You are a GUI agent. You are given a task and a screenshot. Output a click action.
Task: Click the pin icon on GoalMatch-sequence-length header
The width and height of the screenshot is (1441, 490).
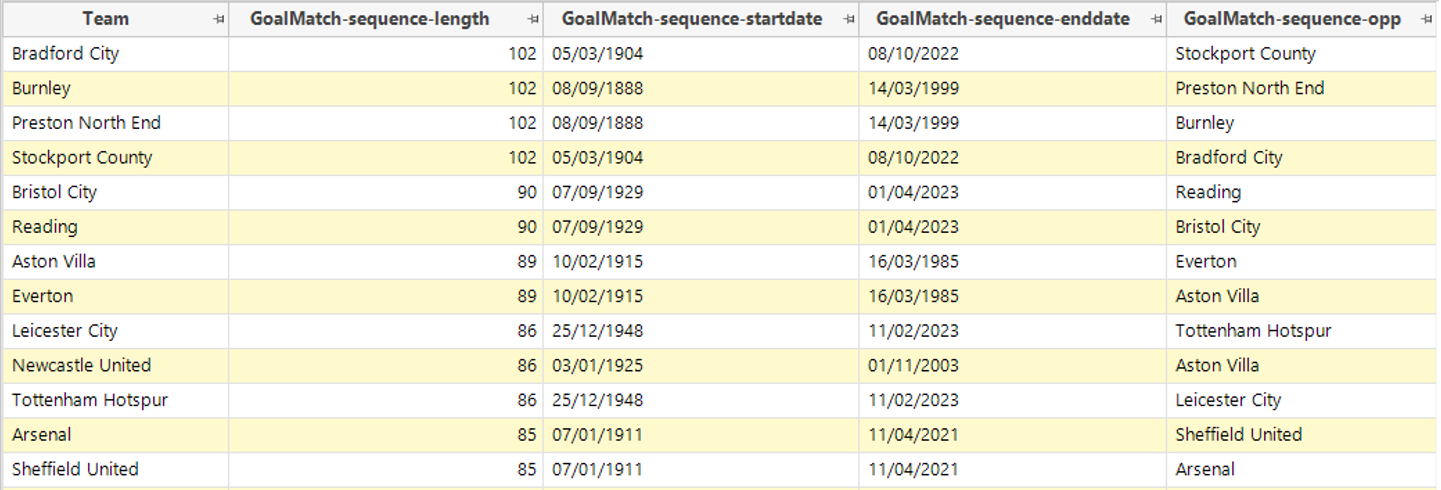click(x=533, y=19)
